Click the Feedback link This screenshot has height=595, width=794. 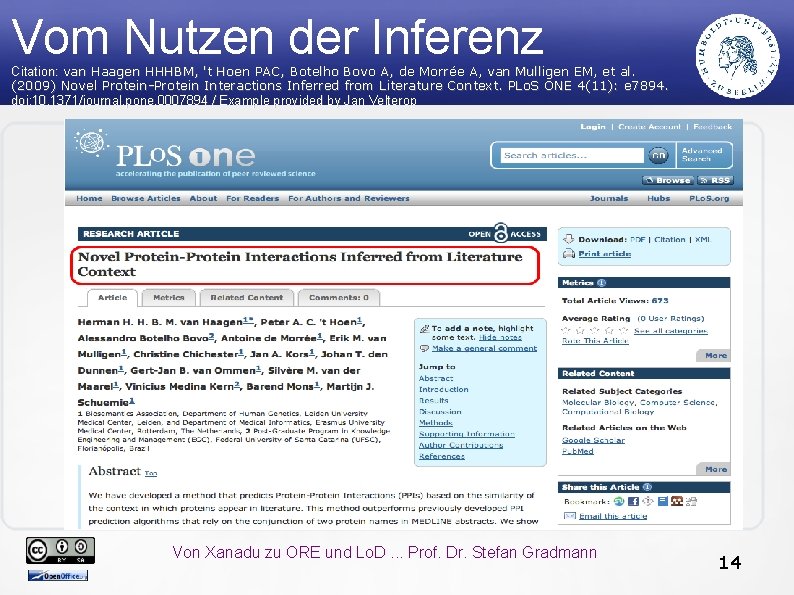tap(712, 127)
